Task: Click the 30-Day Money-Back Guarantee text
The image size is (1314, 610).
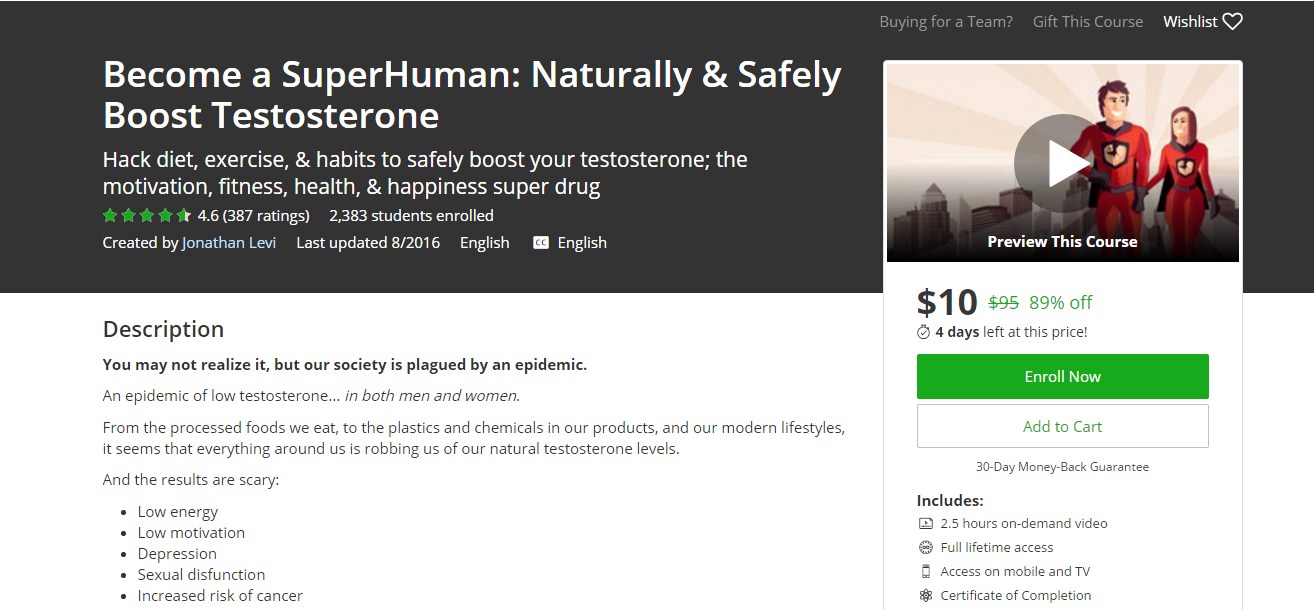Action: [1062, 467]
